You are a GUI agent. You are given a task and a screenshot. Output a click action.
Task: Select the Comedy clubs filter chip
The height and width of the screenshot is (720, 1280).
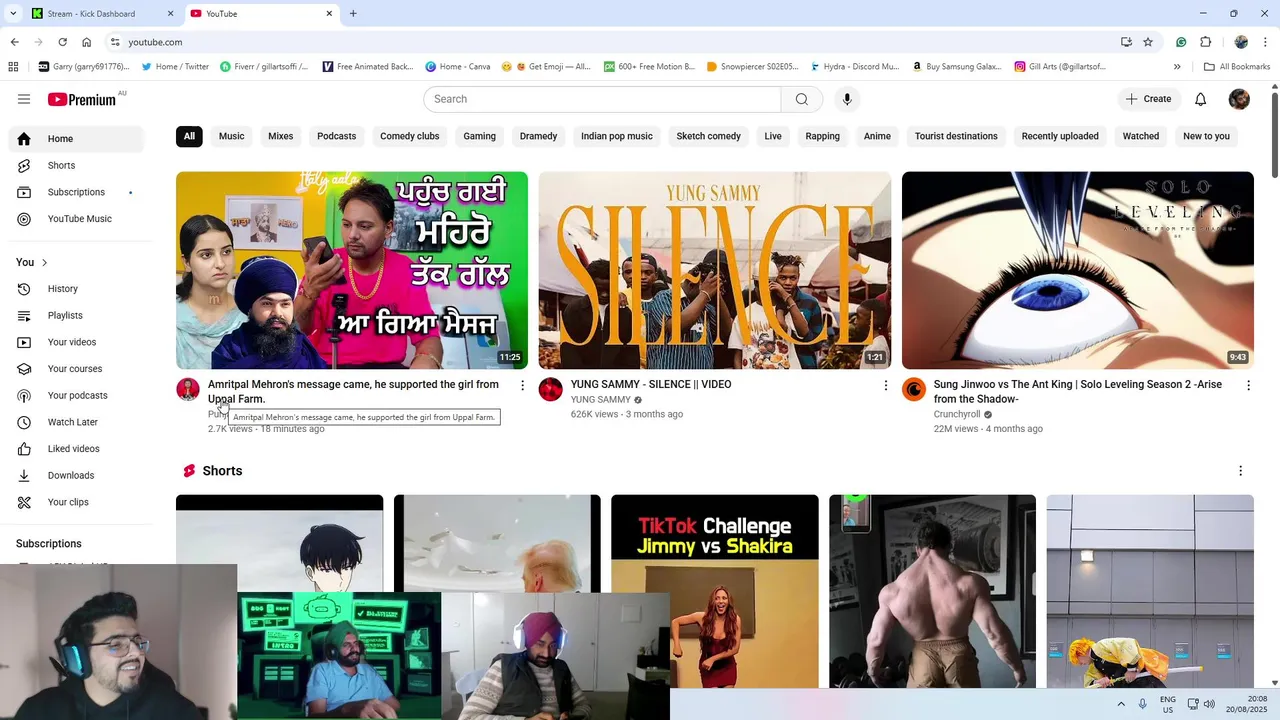410,136
